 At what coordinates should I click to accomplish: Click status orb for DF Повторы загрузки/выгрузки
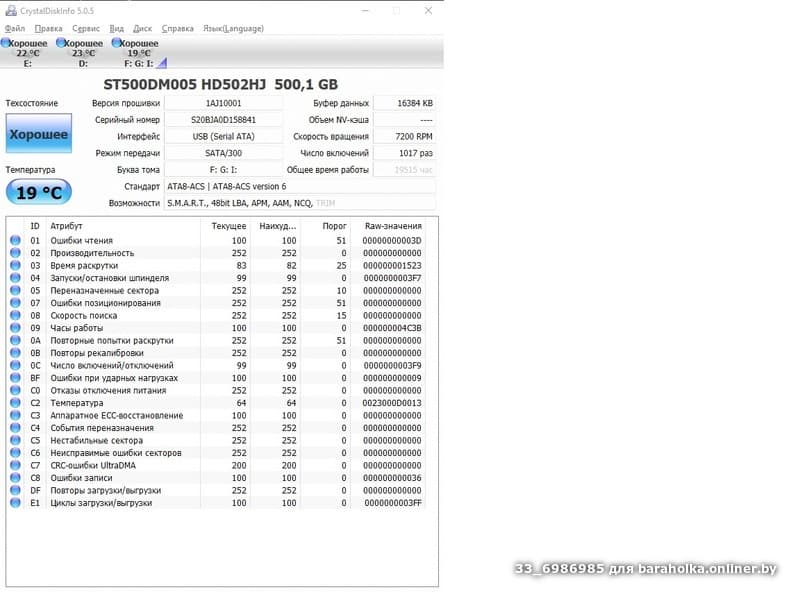15,490
